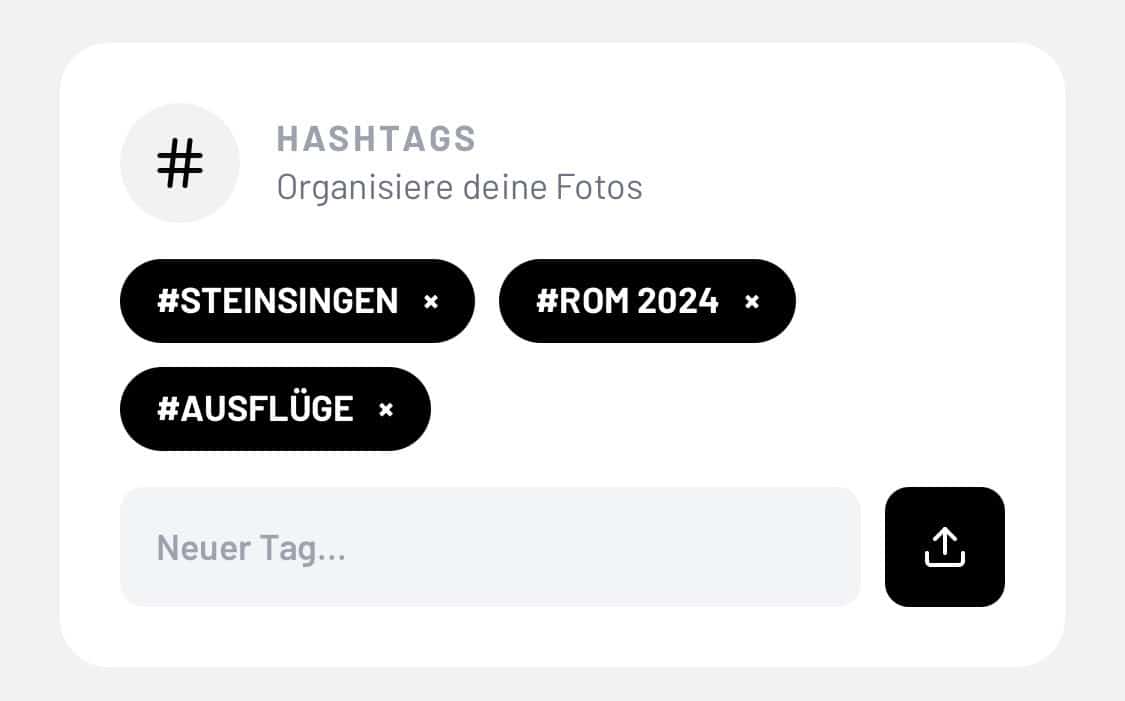Remove the #AUSFLÜGE tag
This screenshot has height=701, width=1125.
387,409
